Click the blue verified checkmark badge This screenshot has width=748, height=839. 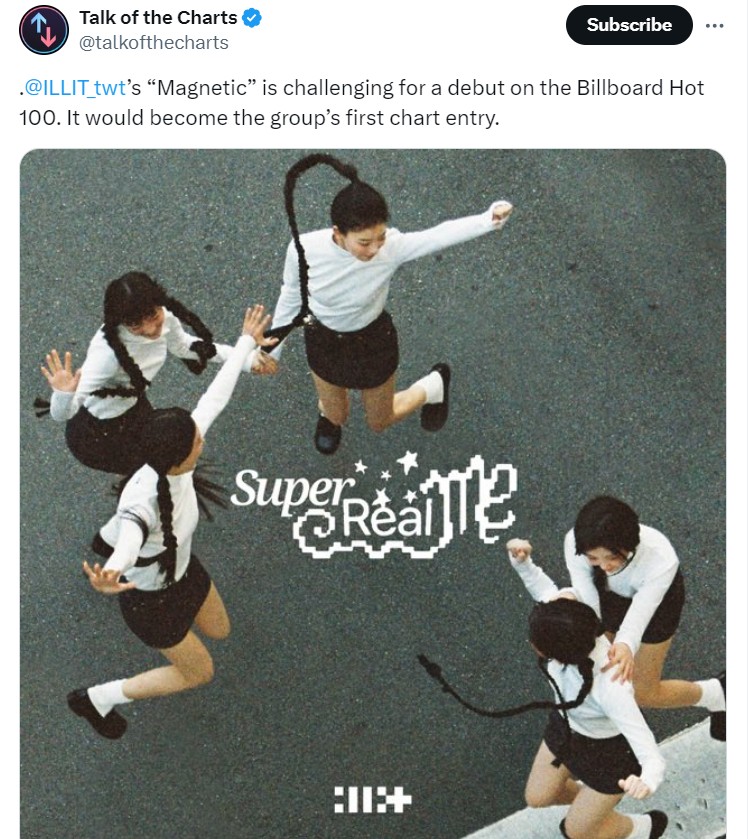pyautogui.click(x=251, y=18)
